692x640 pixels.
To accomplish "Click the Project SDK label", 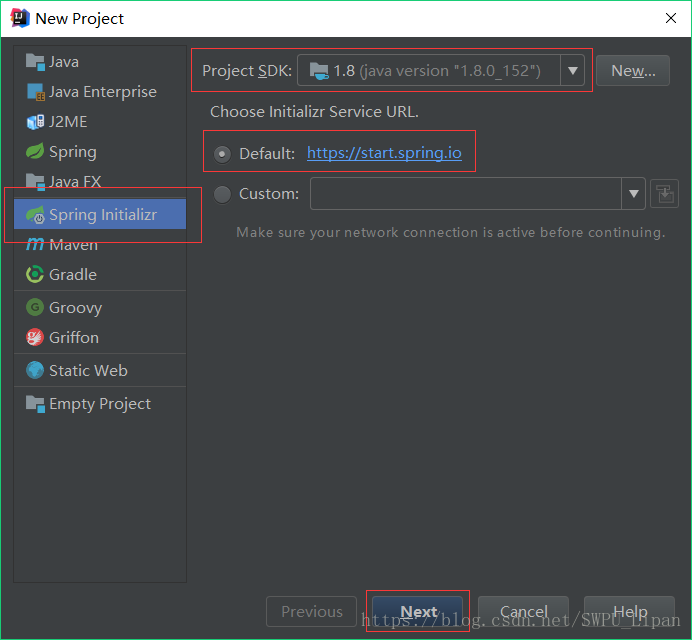I will [247, 71].
